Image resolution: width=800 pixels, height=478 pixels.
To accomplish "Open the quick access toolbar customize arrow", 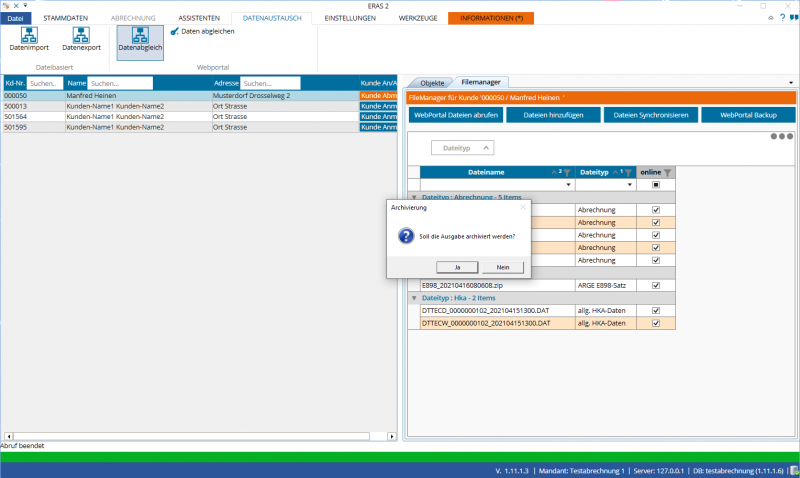I will coord(25,6).
